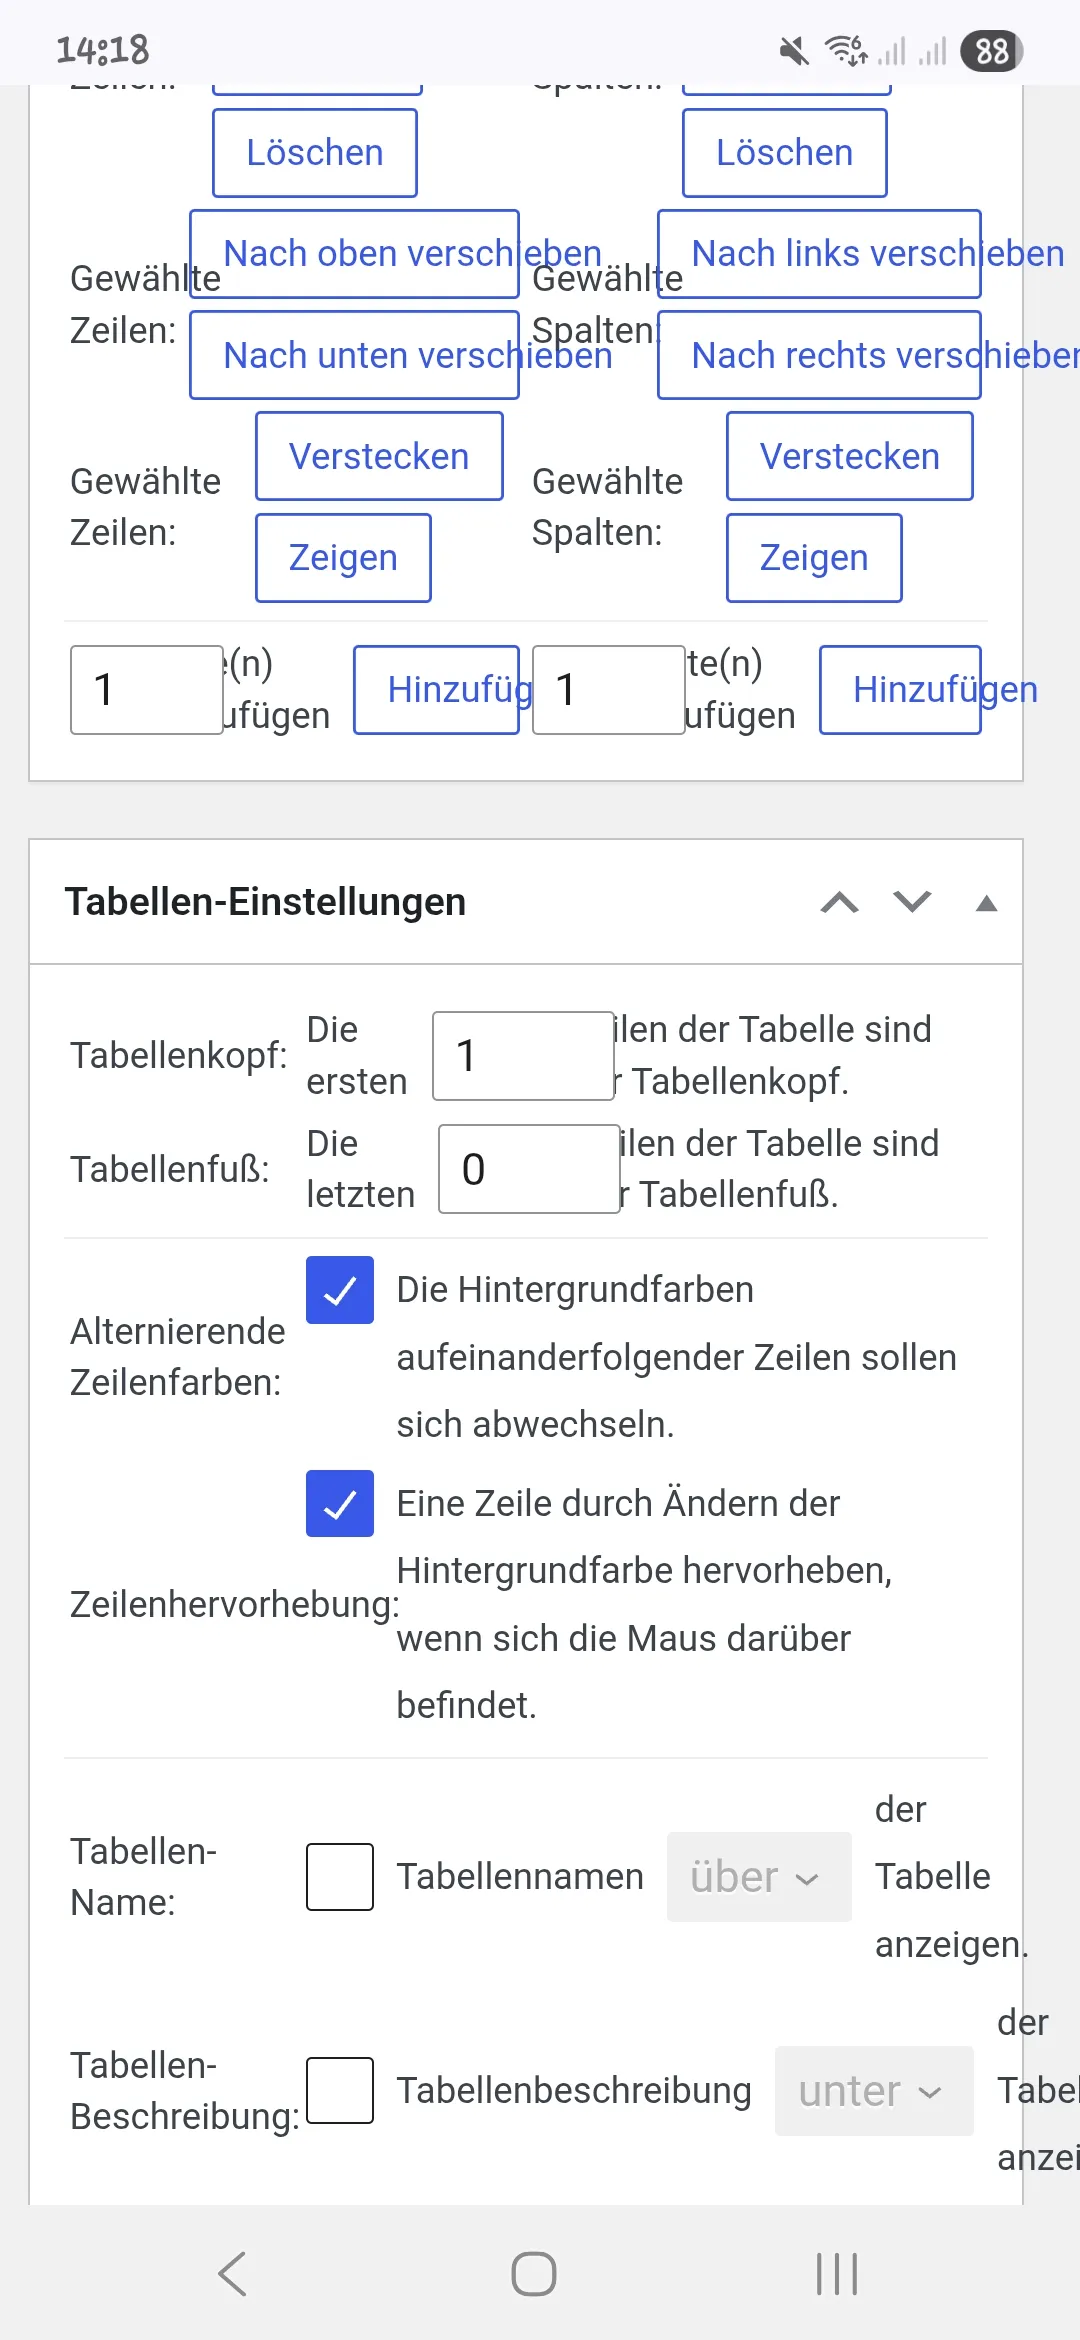Screen dimensions: 1080x2340
Task: Move Tabellen-Einstellungen panel down with the arrow
Action: pyautogui.click(x=912, y=903)
